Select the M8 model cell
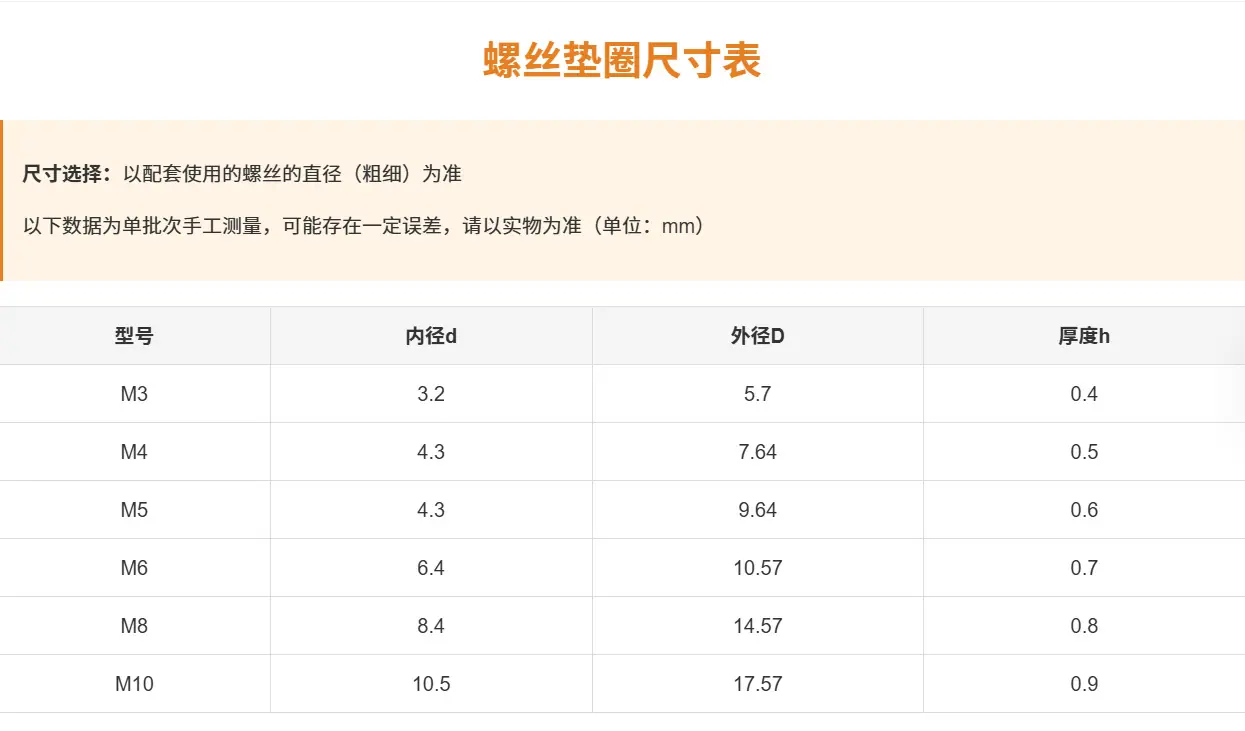Viewport: 1245px width, 731px height. coord(135,626)
